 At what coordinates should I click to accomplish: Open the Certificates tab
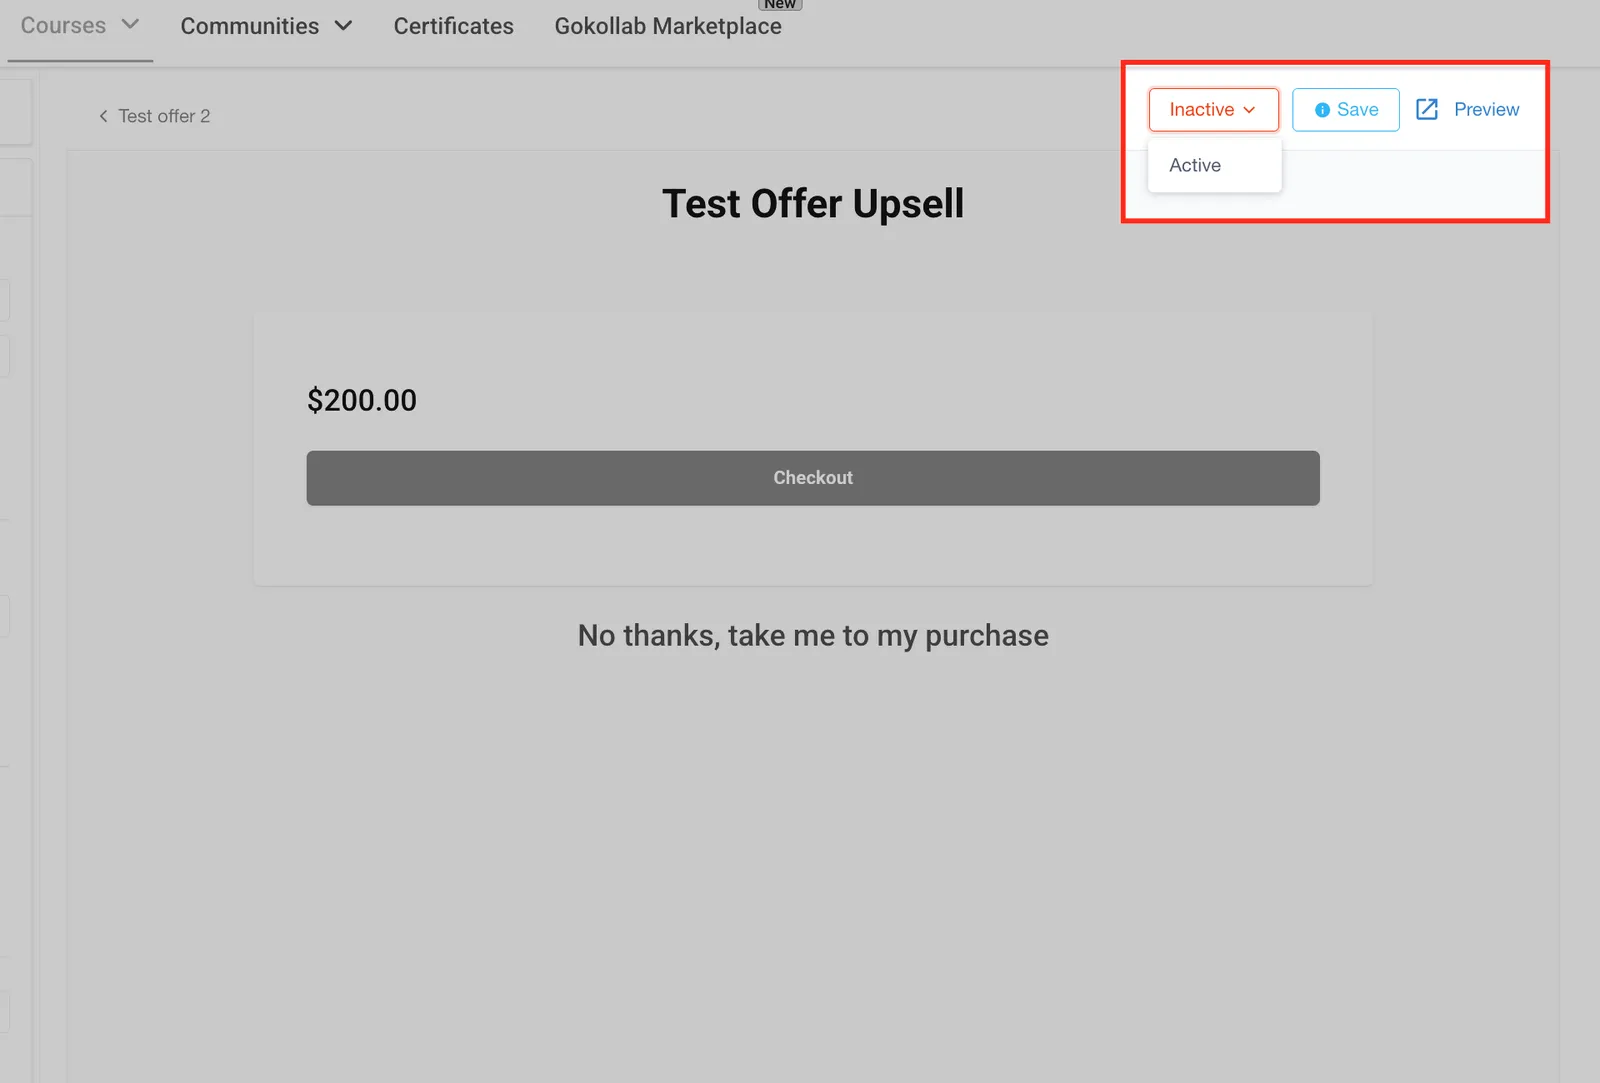453,26
